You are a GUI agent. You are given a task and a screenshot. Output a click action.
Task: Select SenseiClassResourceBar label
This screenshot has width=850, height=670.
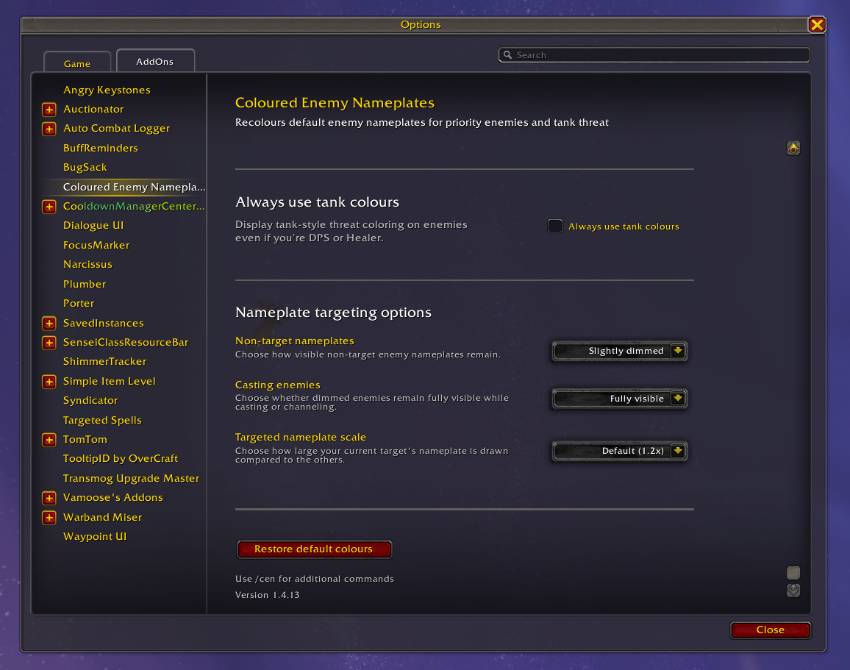pyautogui.click(x=126, y=343)
